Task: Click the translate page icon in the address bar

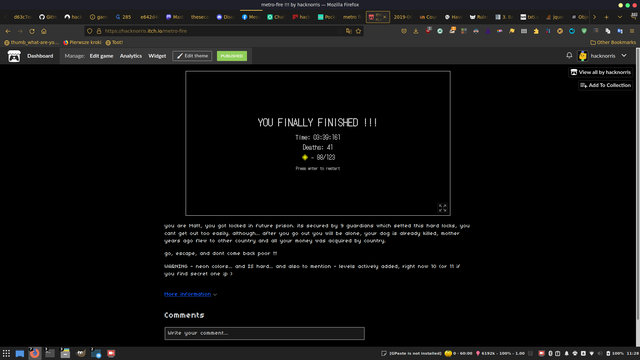Action: click(349, 31)
